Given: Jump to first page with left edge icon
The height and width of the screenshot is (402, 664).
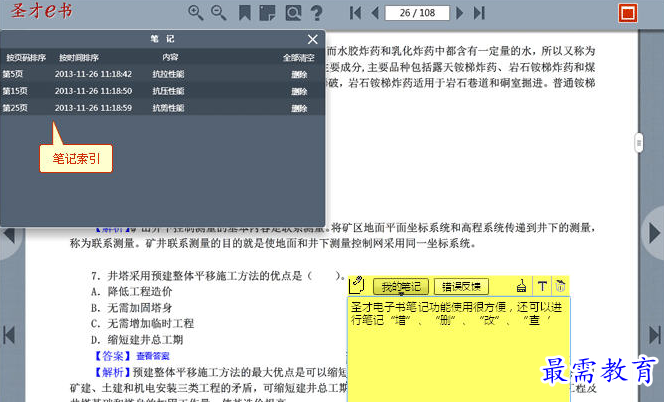Looking at the screenshot, I should (9, 335).
